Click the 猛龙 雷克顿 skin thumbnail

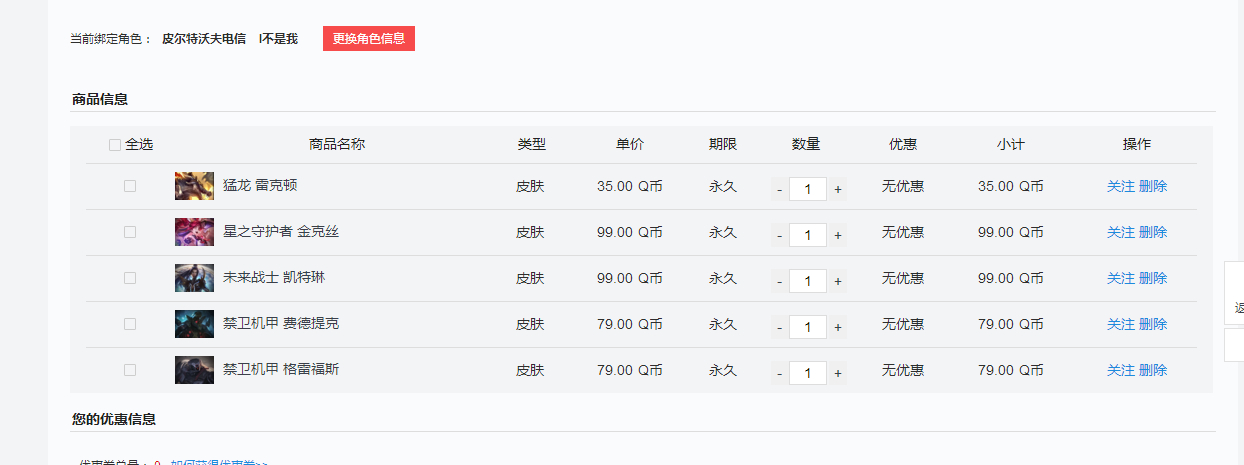click(x=194, y=186)
